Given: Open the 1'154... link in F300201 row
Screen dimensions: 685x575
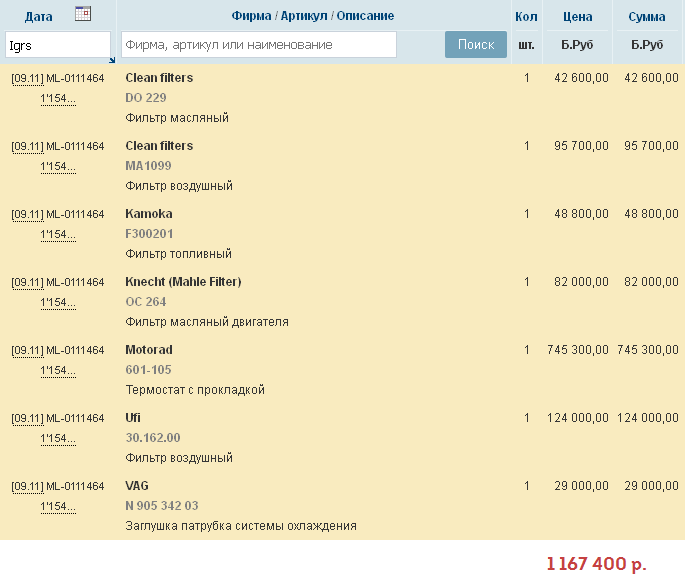Looking at the screenshot, I should [x=58, y=235].
